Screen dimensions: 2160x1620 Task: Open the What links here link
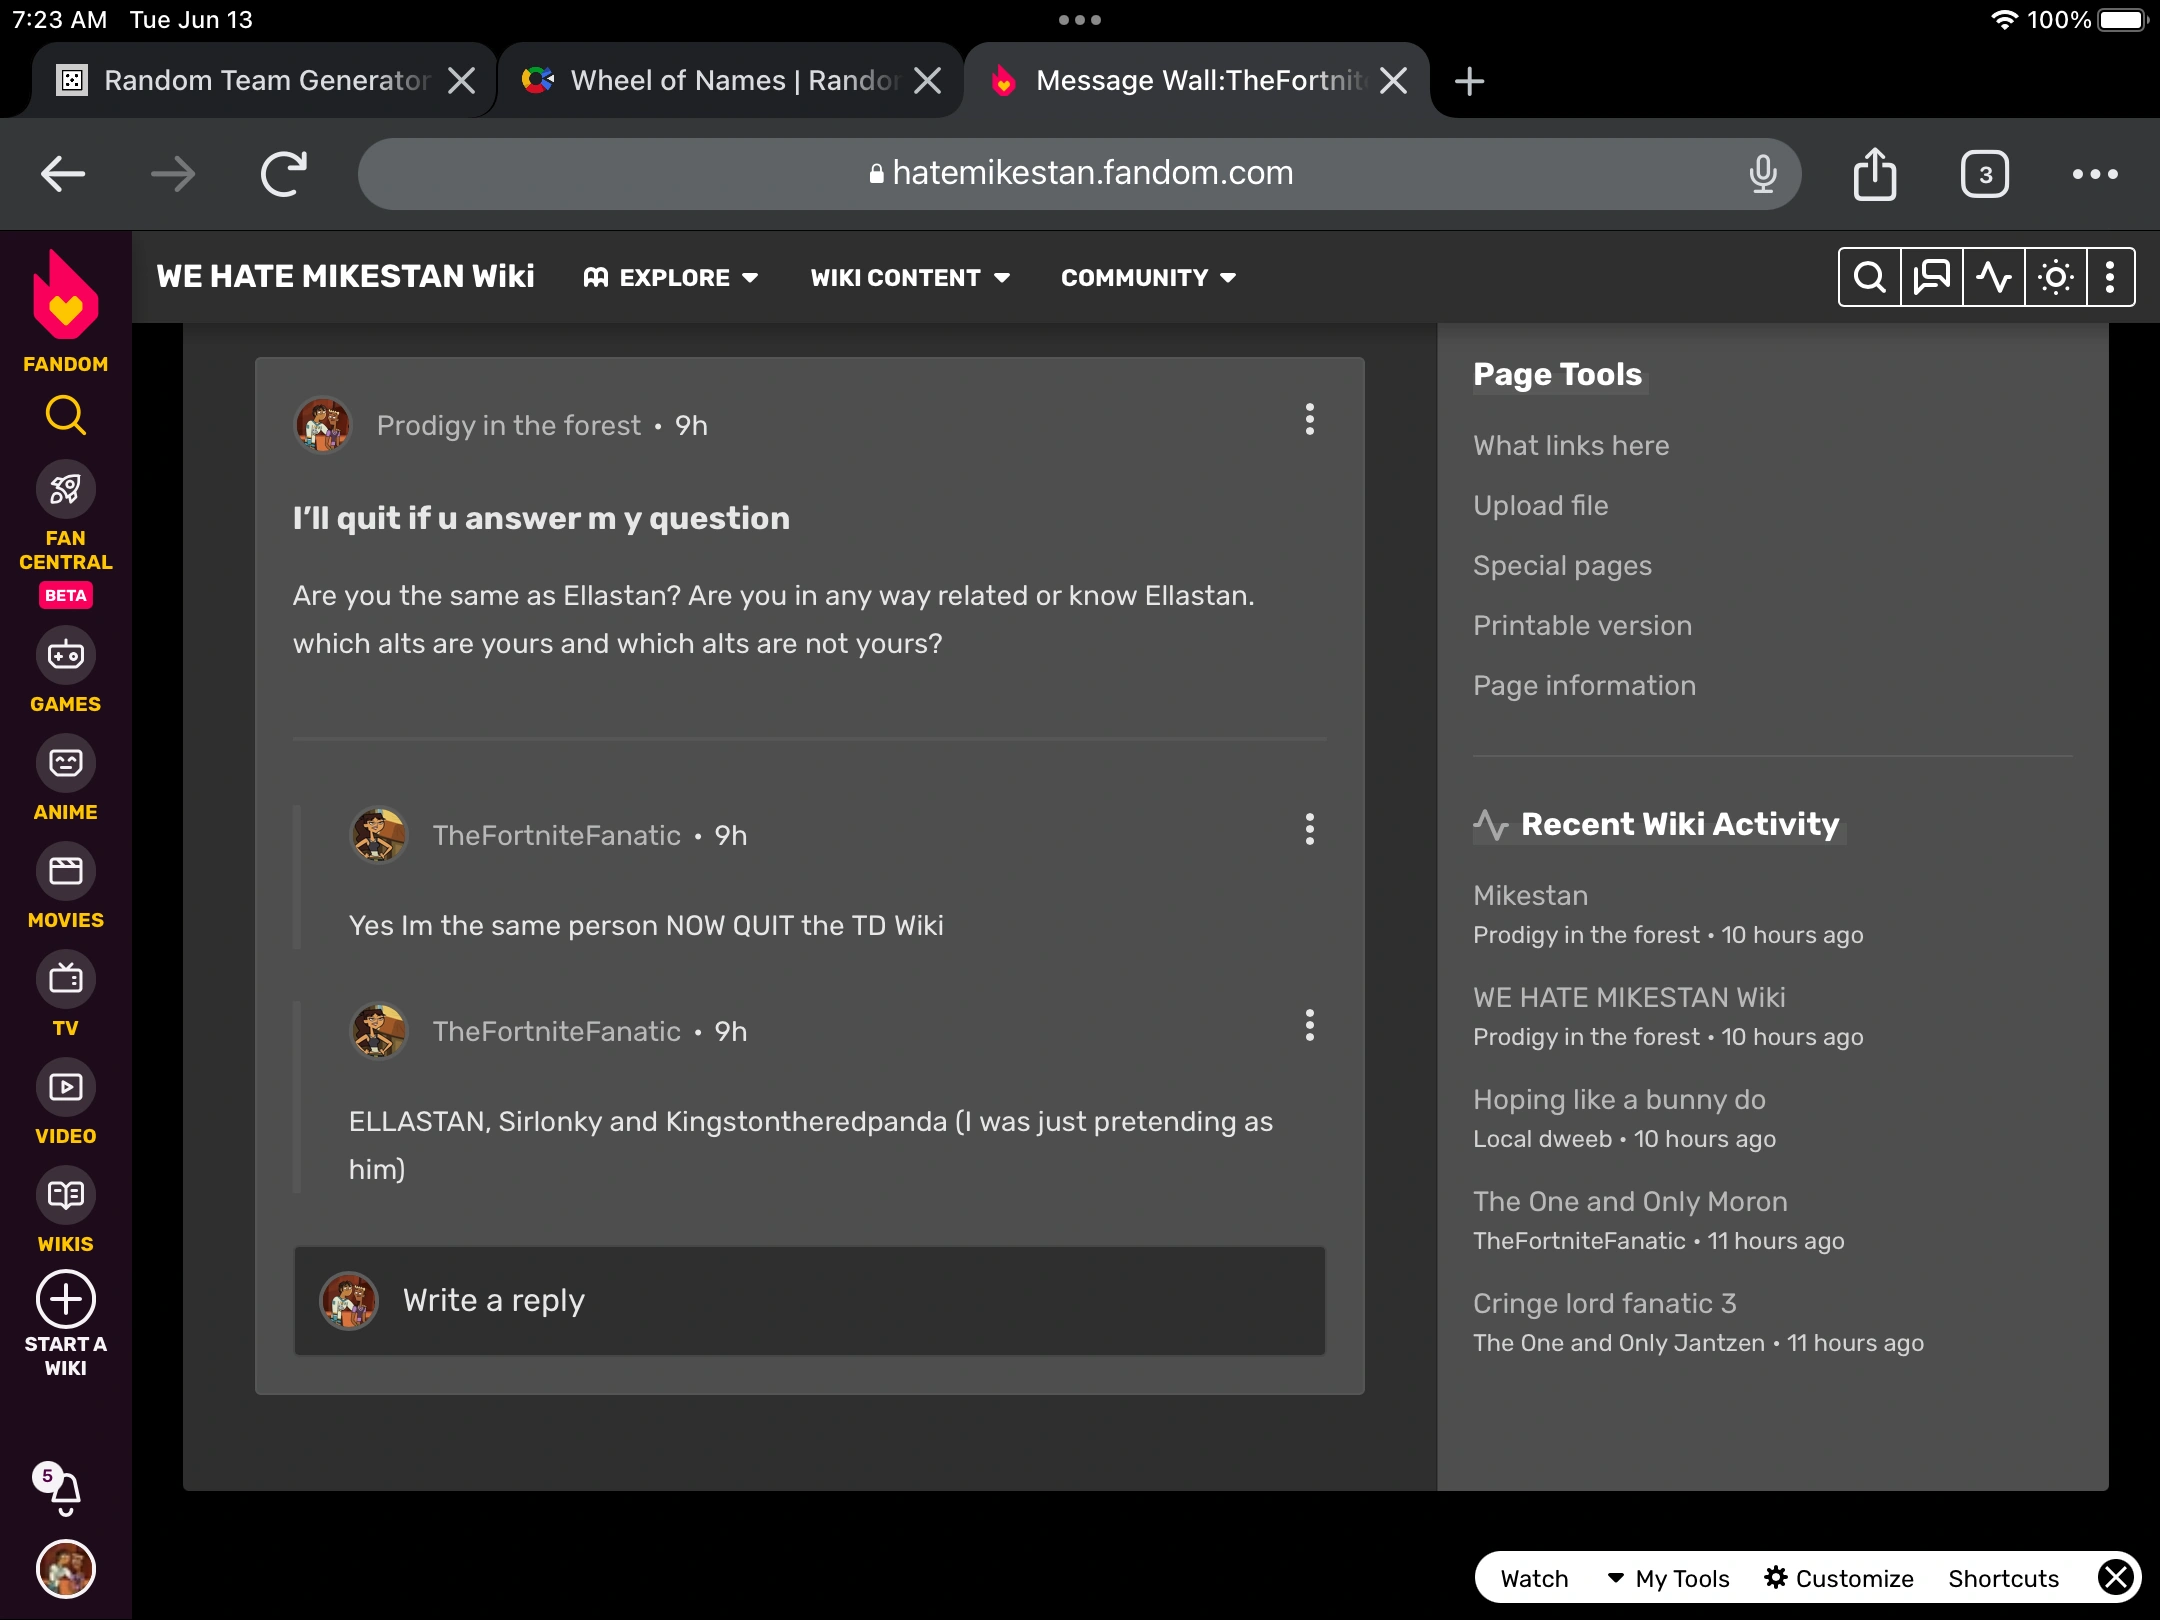pyautogui.click(x=1570, y=445)
